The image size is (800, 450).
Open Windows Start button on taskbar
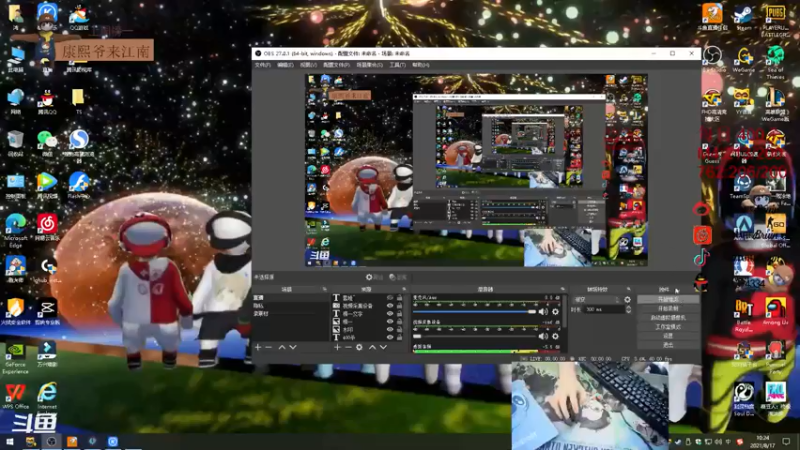(x=10, y=441)
